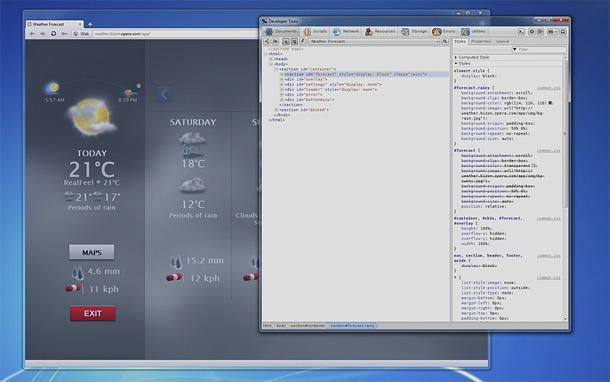
Task: Click the html breadcrumb at bottom
Action: click(x=267, y=326)
